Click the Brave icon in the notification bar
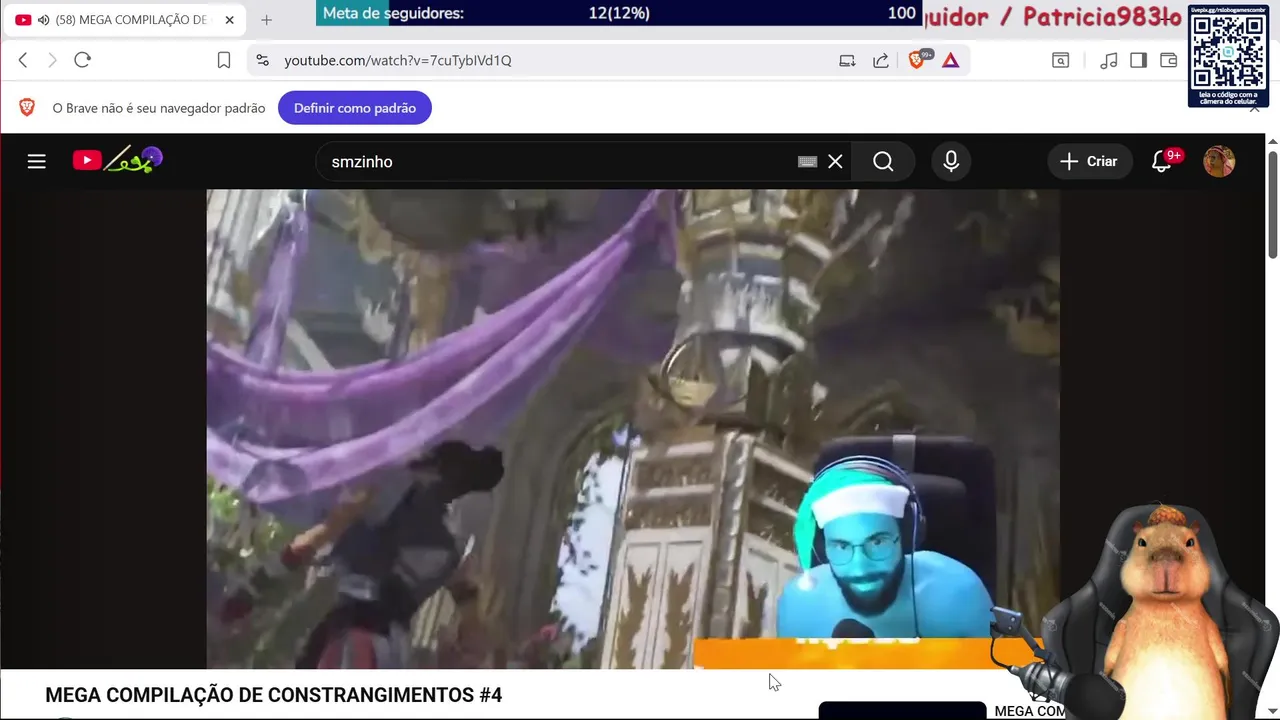Viewport: 1280px width, 720px height. [27, 108]
